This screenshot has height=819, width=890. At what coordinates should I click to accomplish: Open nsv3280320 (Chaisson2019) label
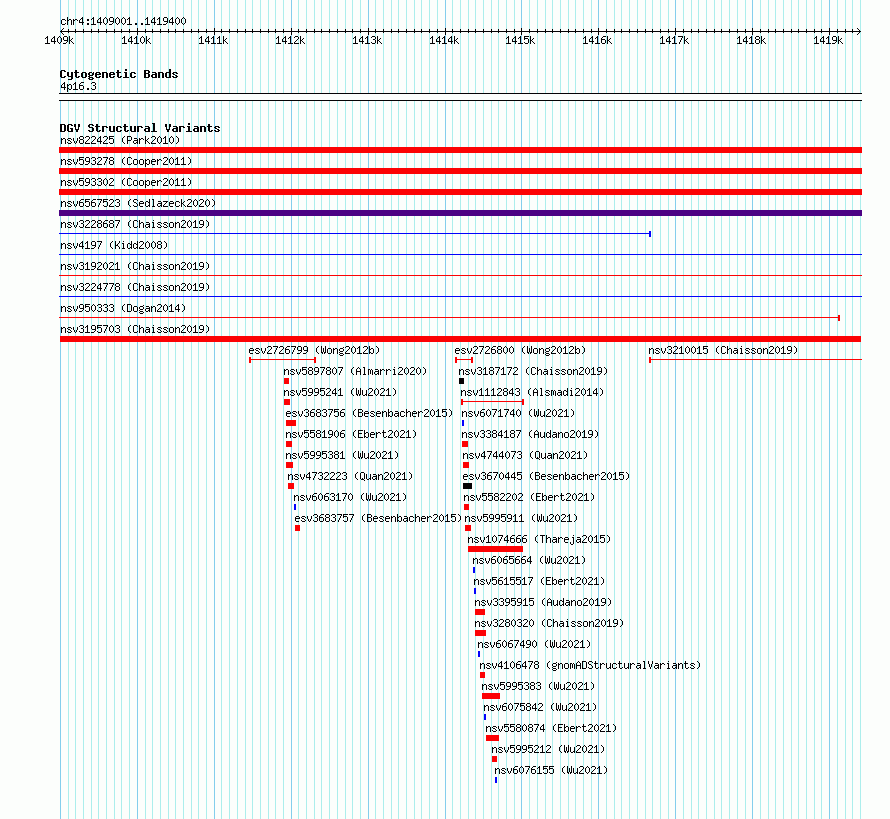point(549,623)
